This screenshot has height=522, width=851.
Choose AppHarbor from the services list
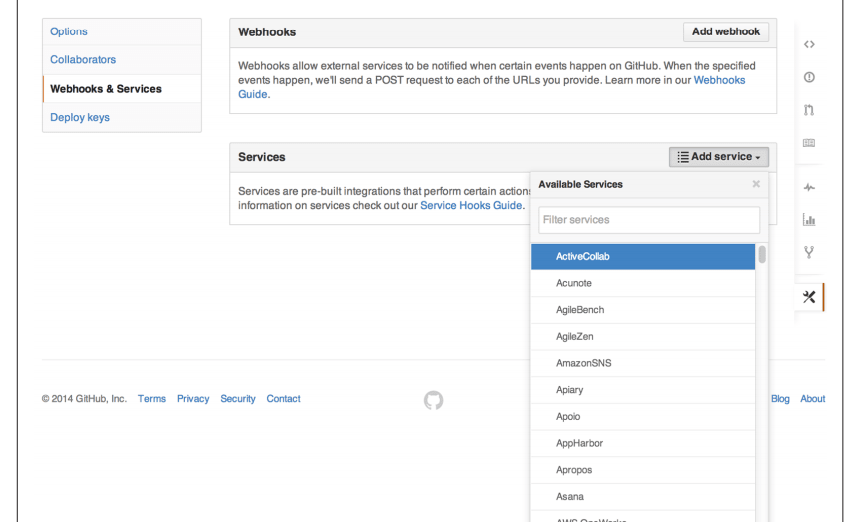(x=643, y=443)
